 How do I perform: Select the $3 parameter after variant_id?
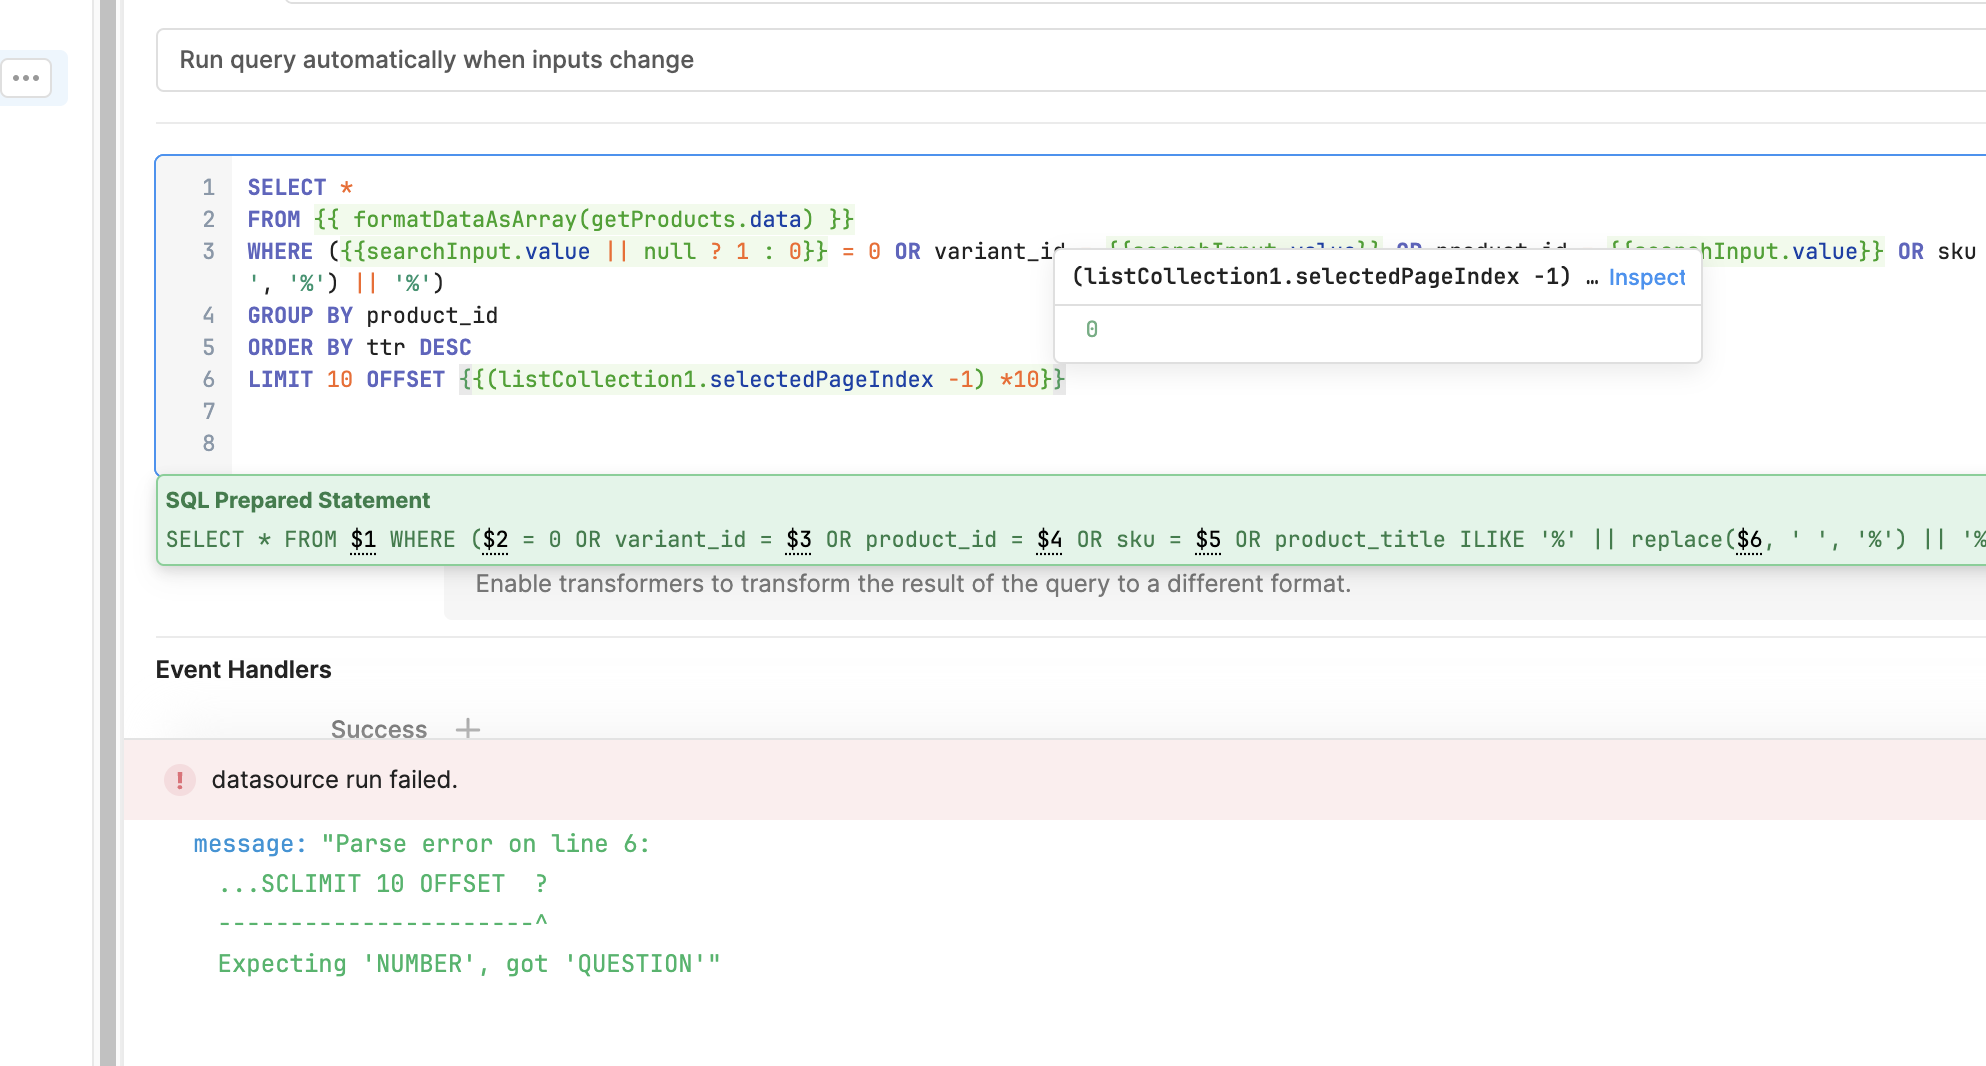point(798,540)
